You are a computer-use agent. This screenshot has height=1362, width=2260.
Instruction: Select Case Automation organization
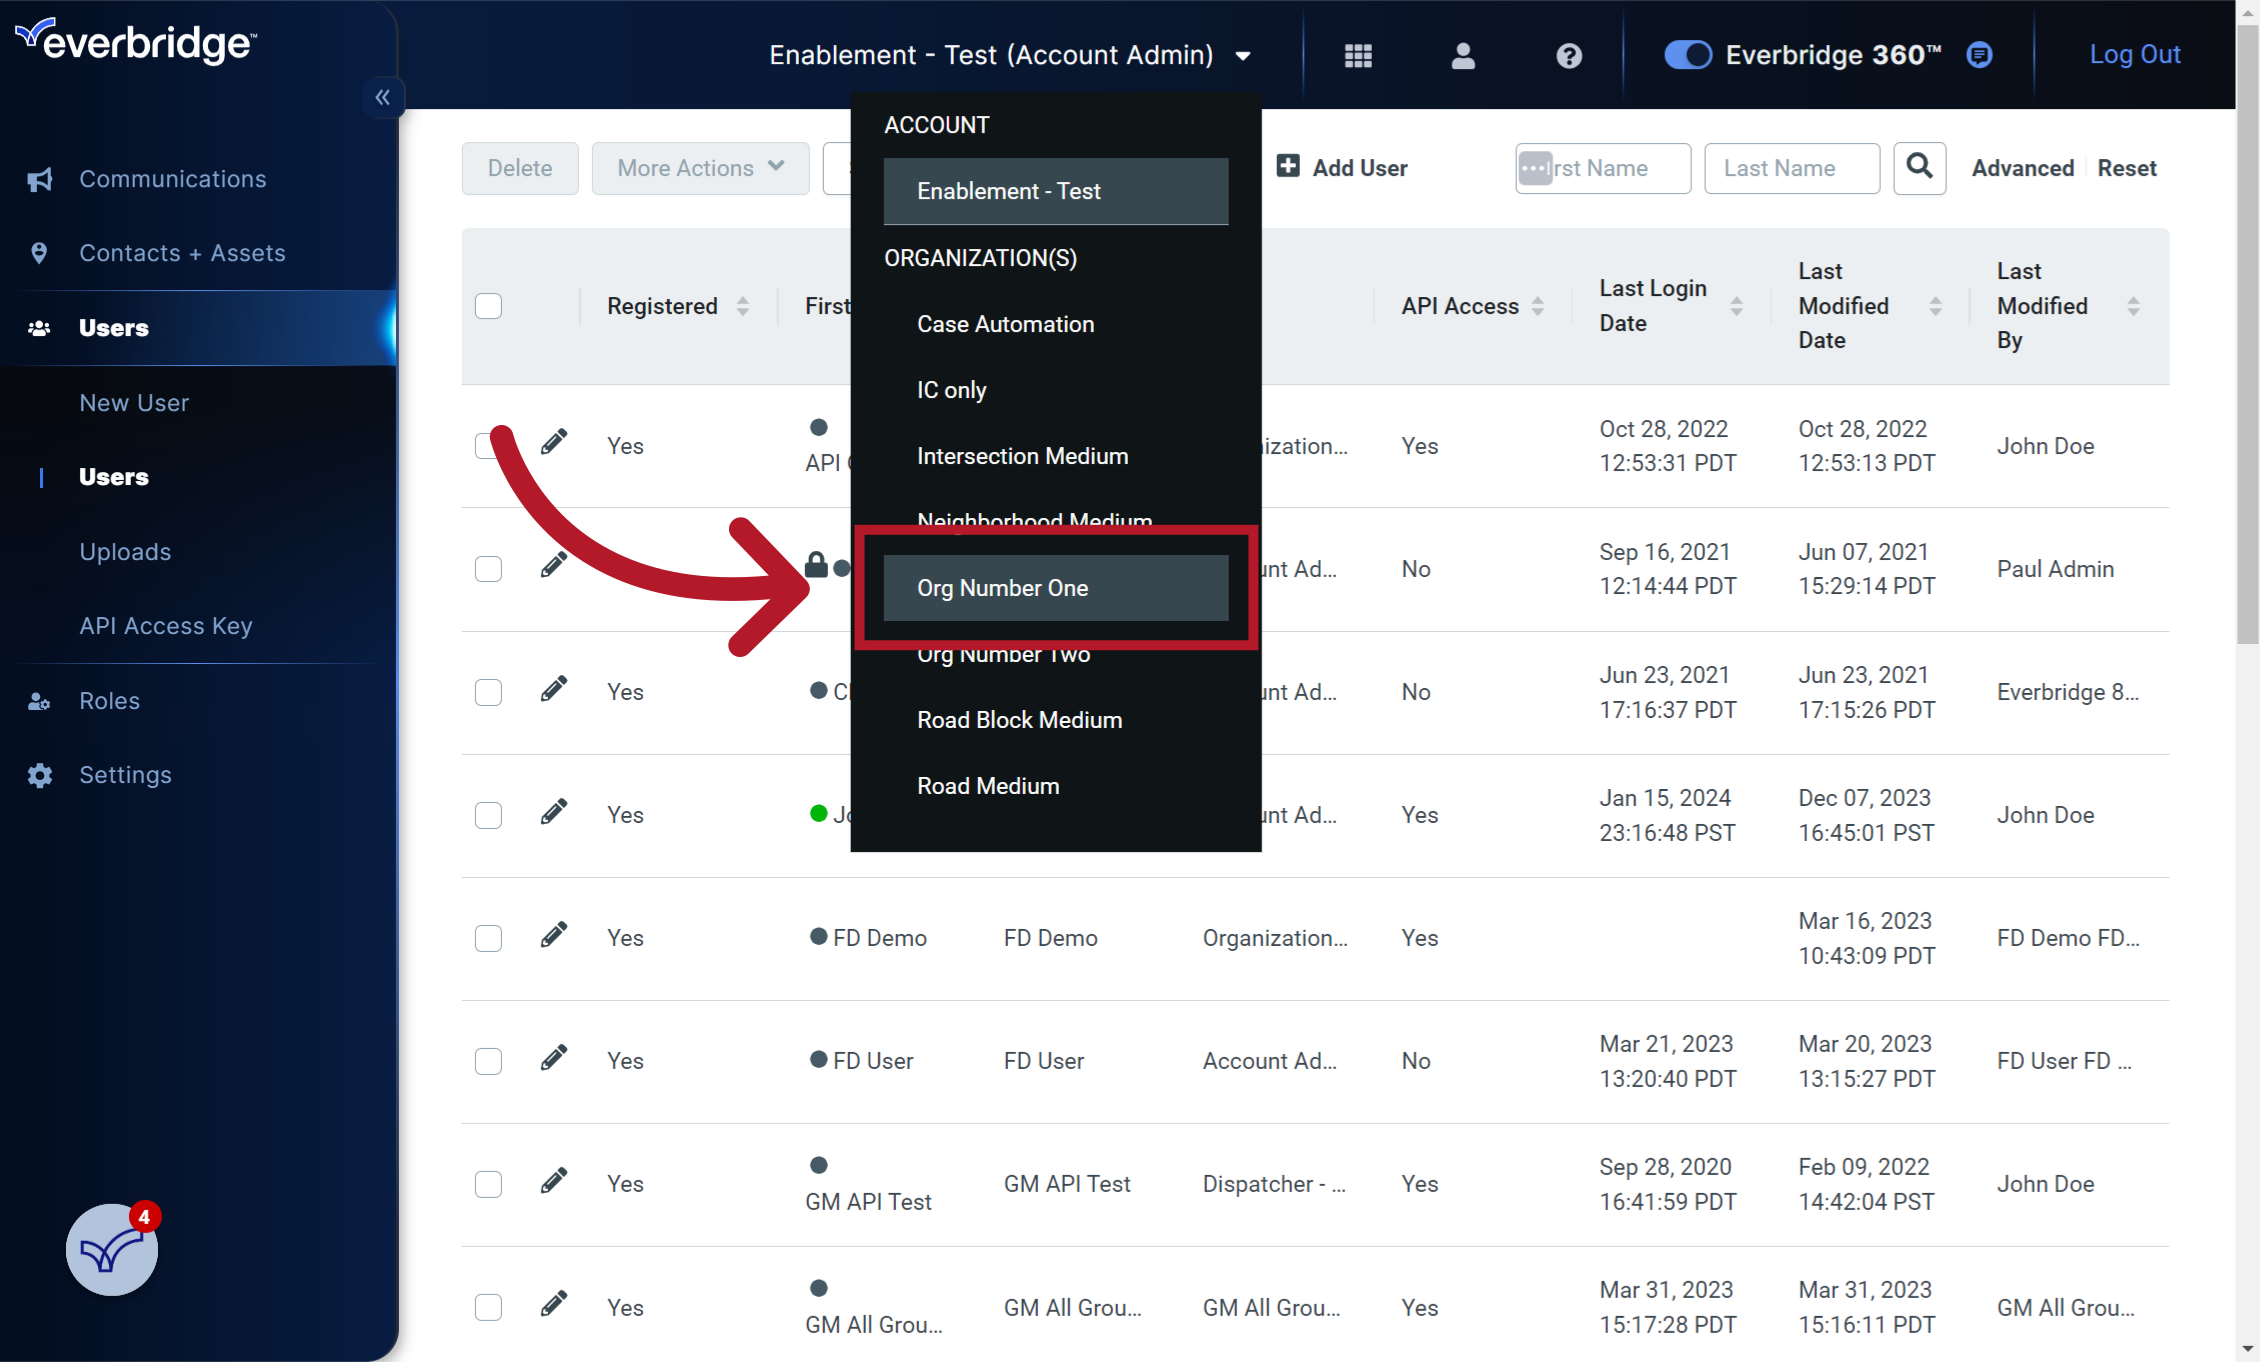pyautogui.click(x=1056, y=324)
